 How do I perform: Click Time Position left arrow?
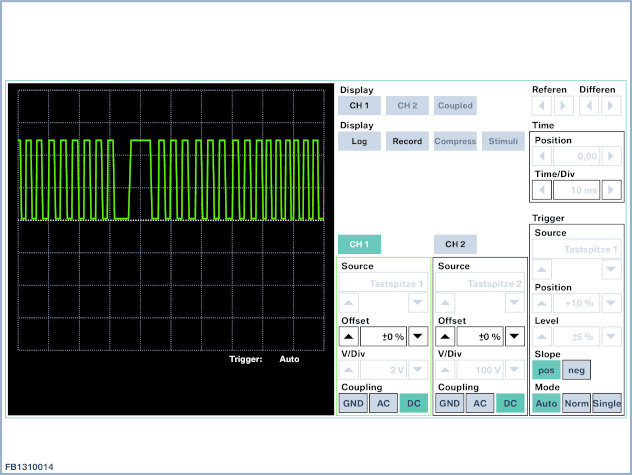point(540,157)
